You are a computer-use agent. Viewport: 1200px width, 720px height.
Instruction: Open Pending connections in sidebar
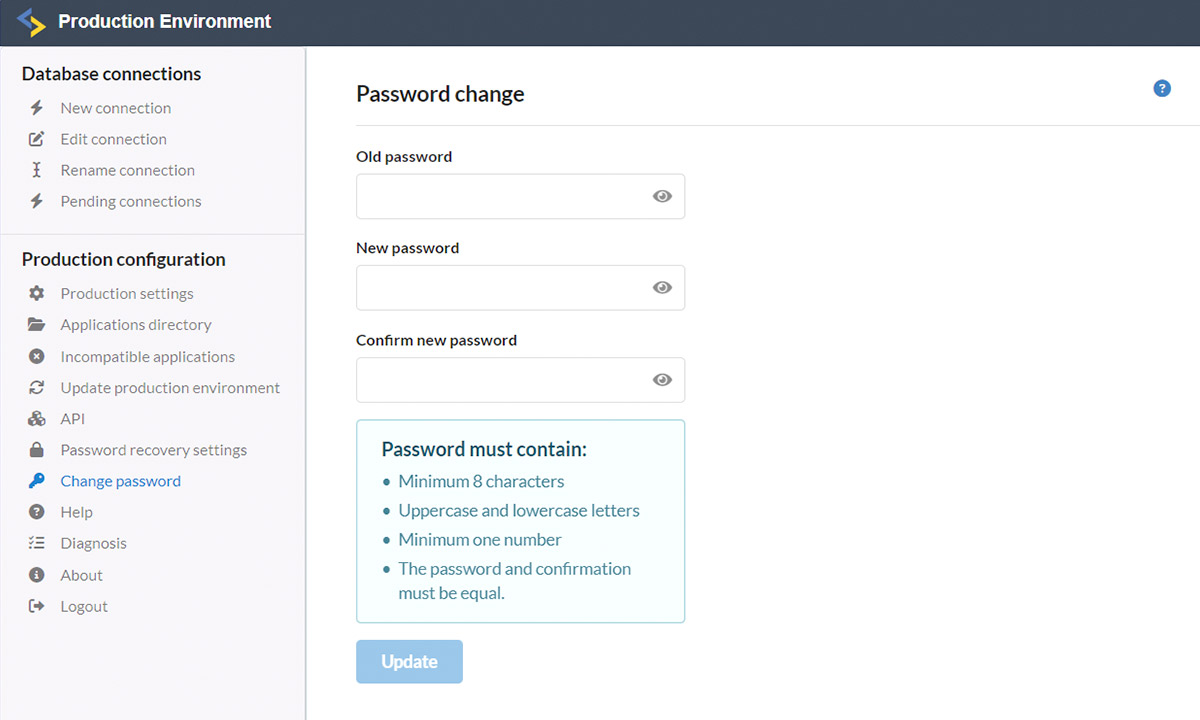(x=131, y=201)
